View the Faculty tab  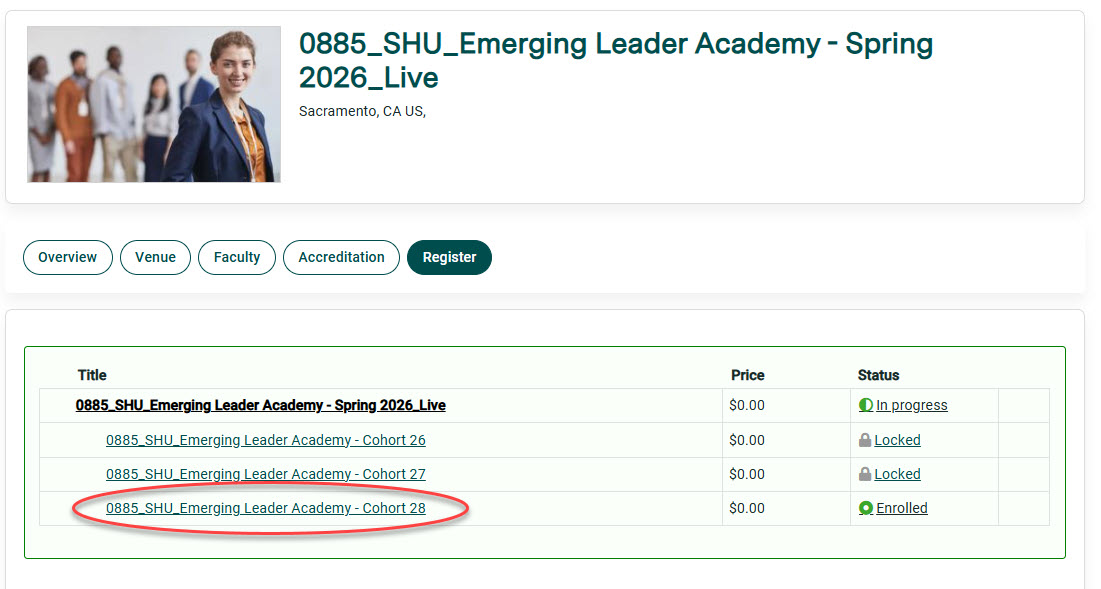(236, 257)
